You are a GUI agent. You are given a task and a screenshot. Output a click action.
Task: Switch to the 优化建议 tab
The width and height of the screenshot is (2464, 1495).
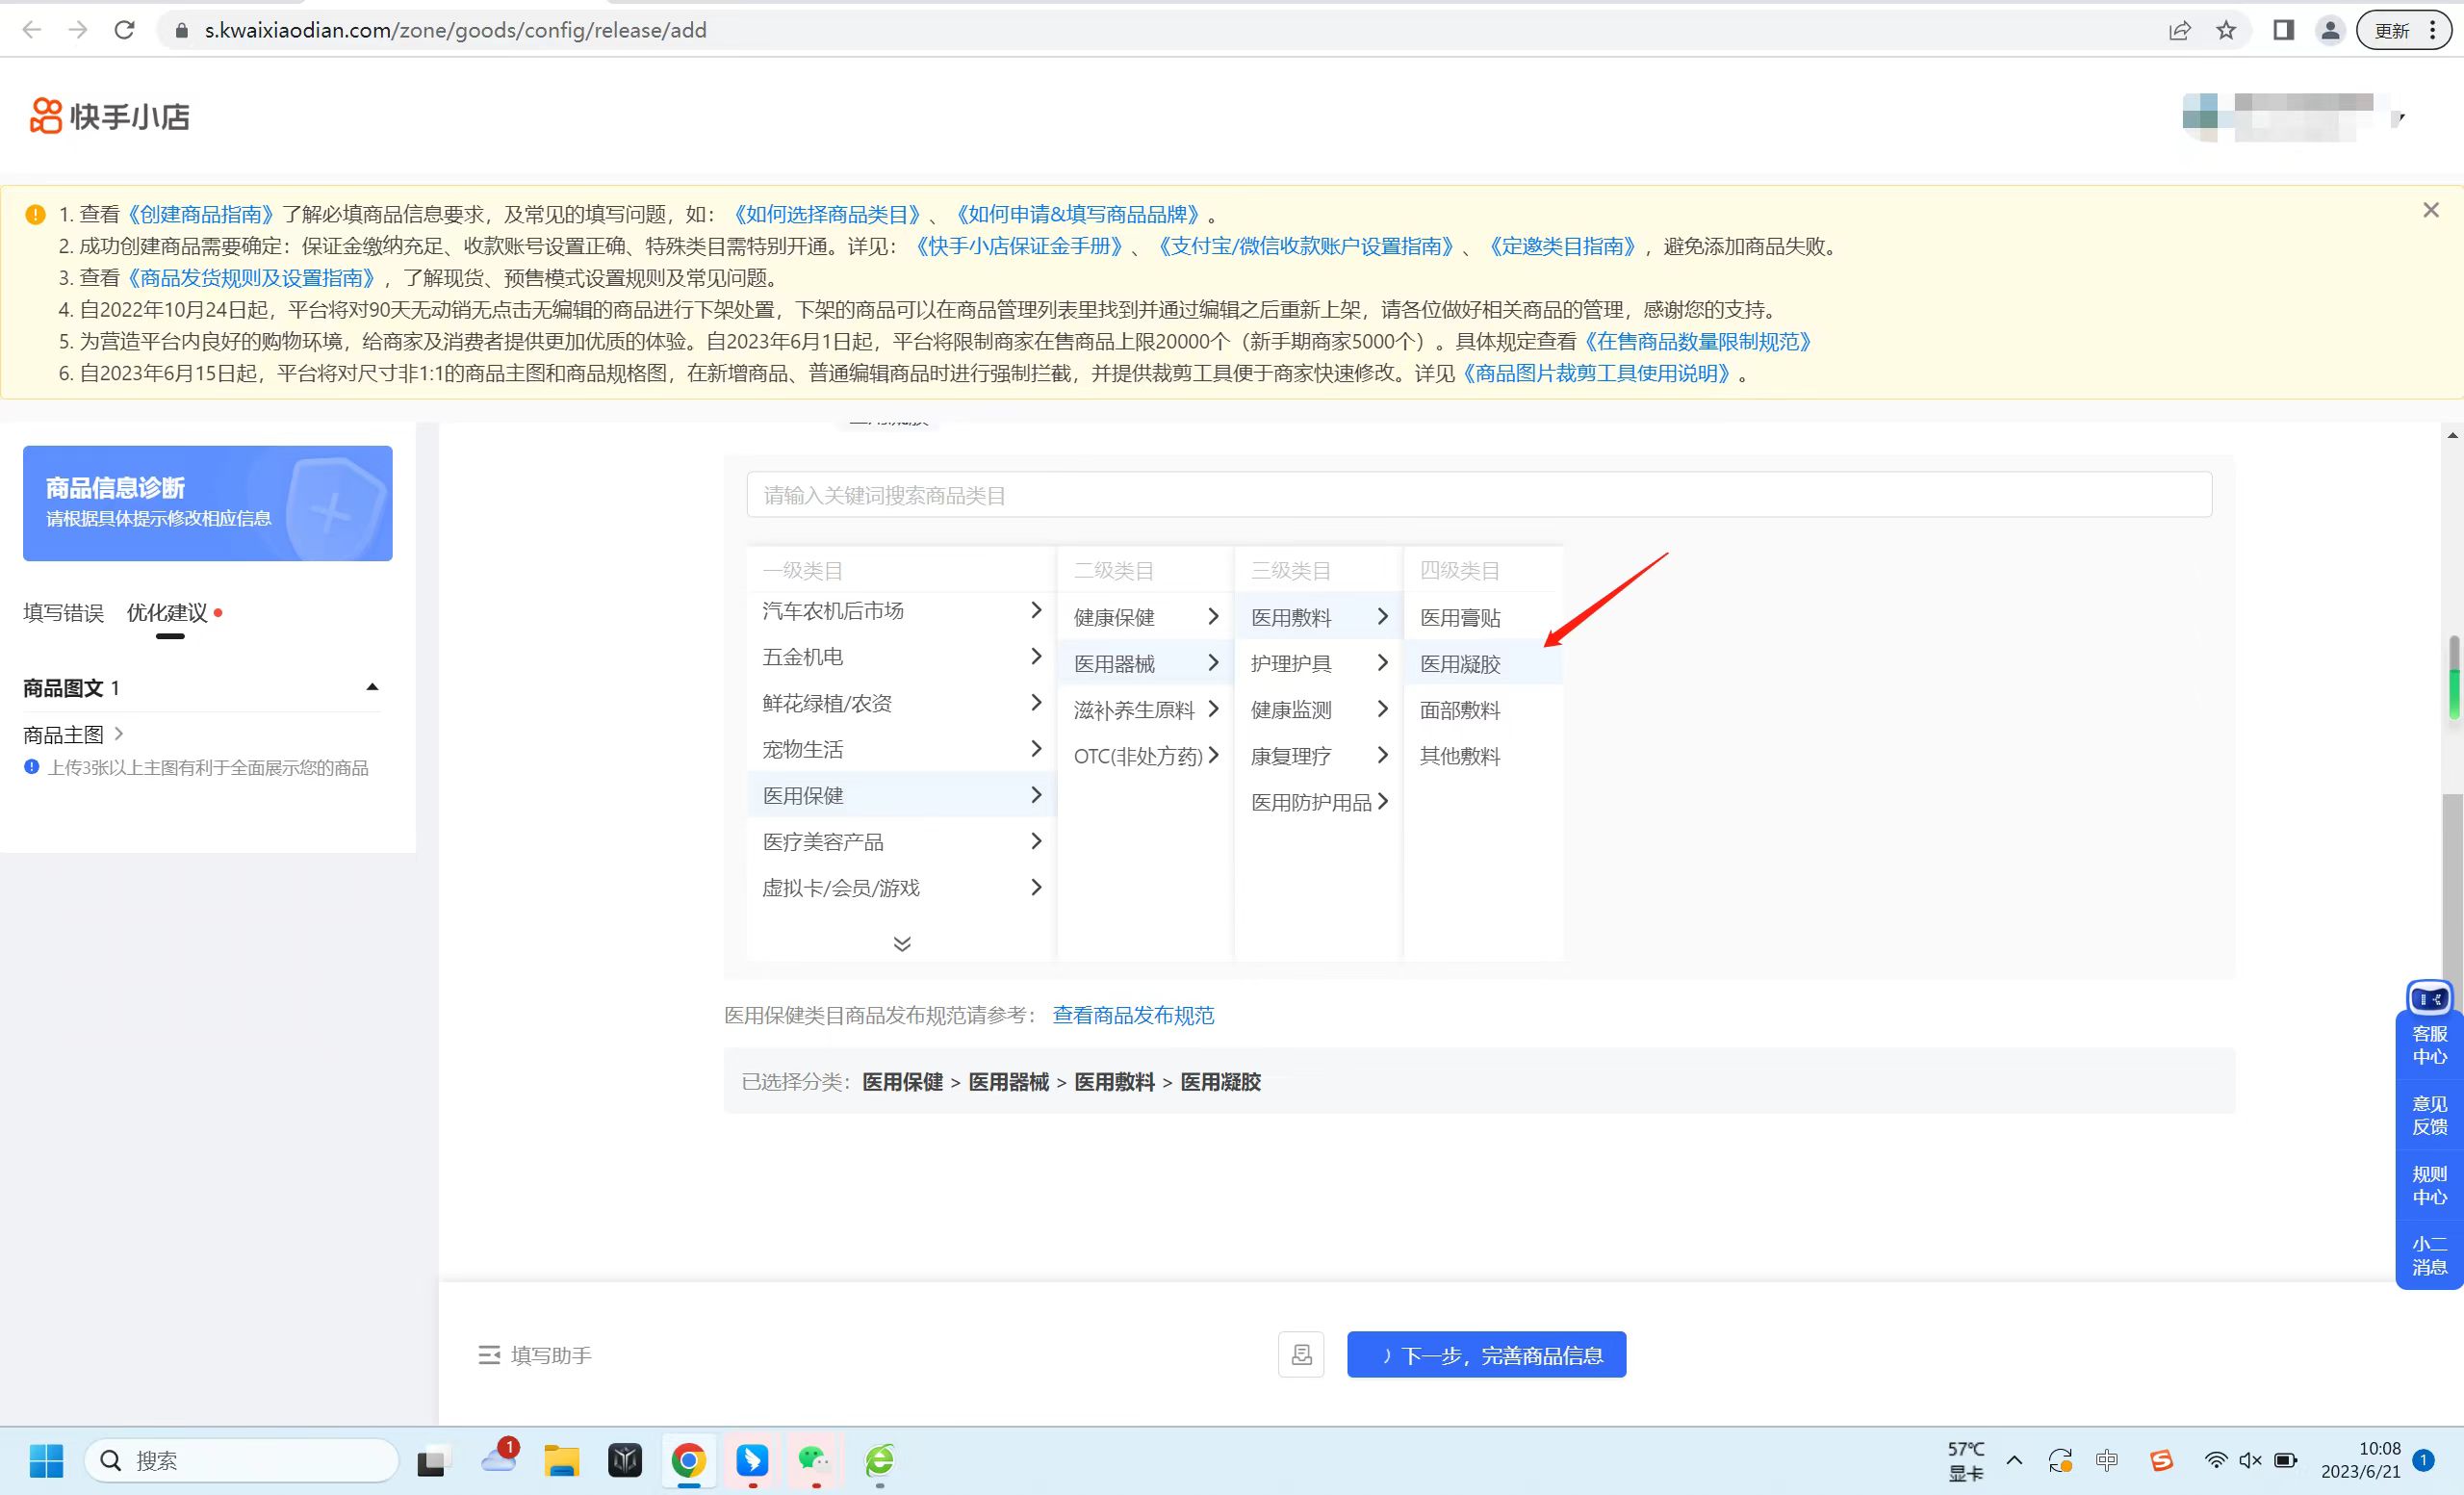click(x=168, y=612)
